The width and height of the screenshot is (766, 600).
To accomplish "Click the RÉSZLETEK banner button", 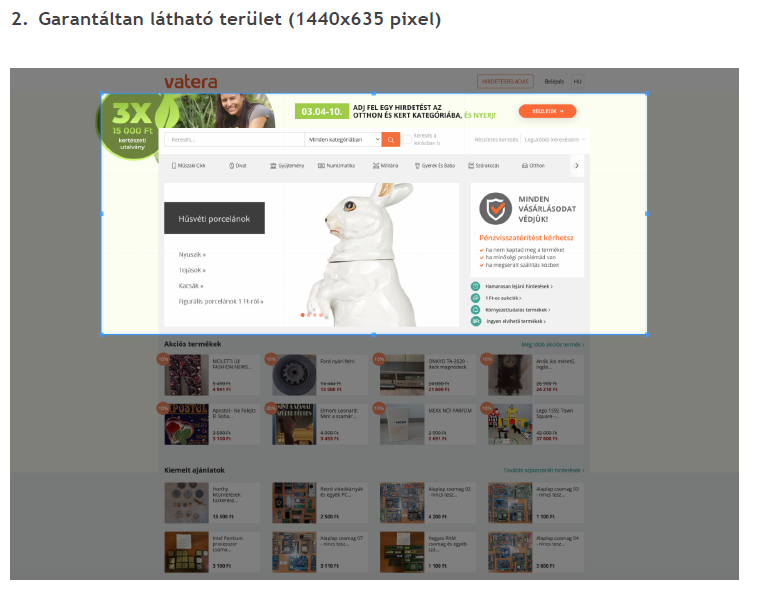I will tap(547, 111).
